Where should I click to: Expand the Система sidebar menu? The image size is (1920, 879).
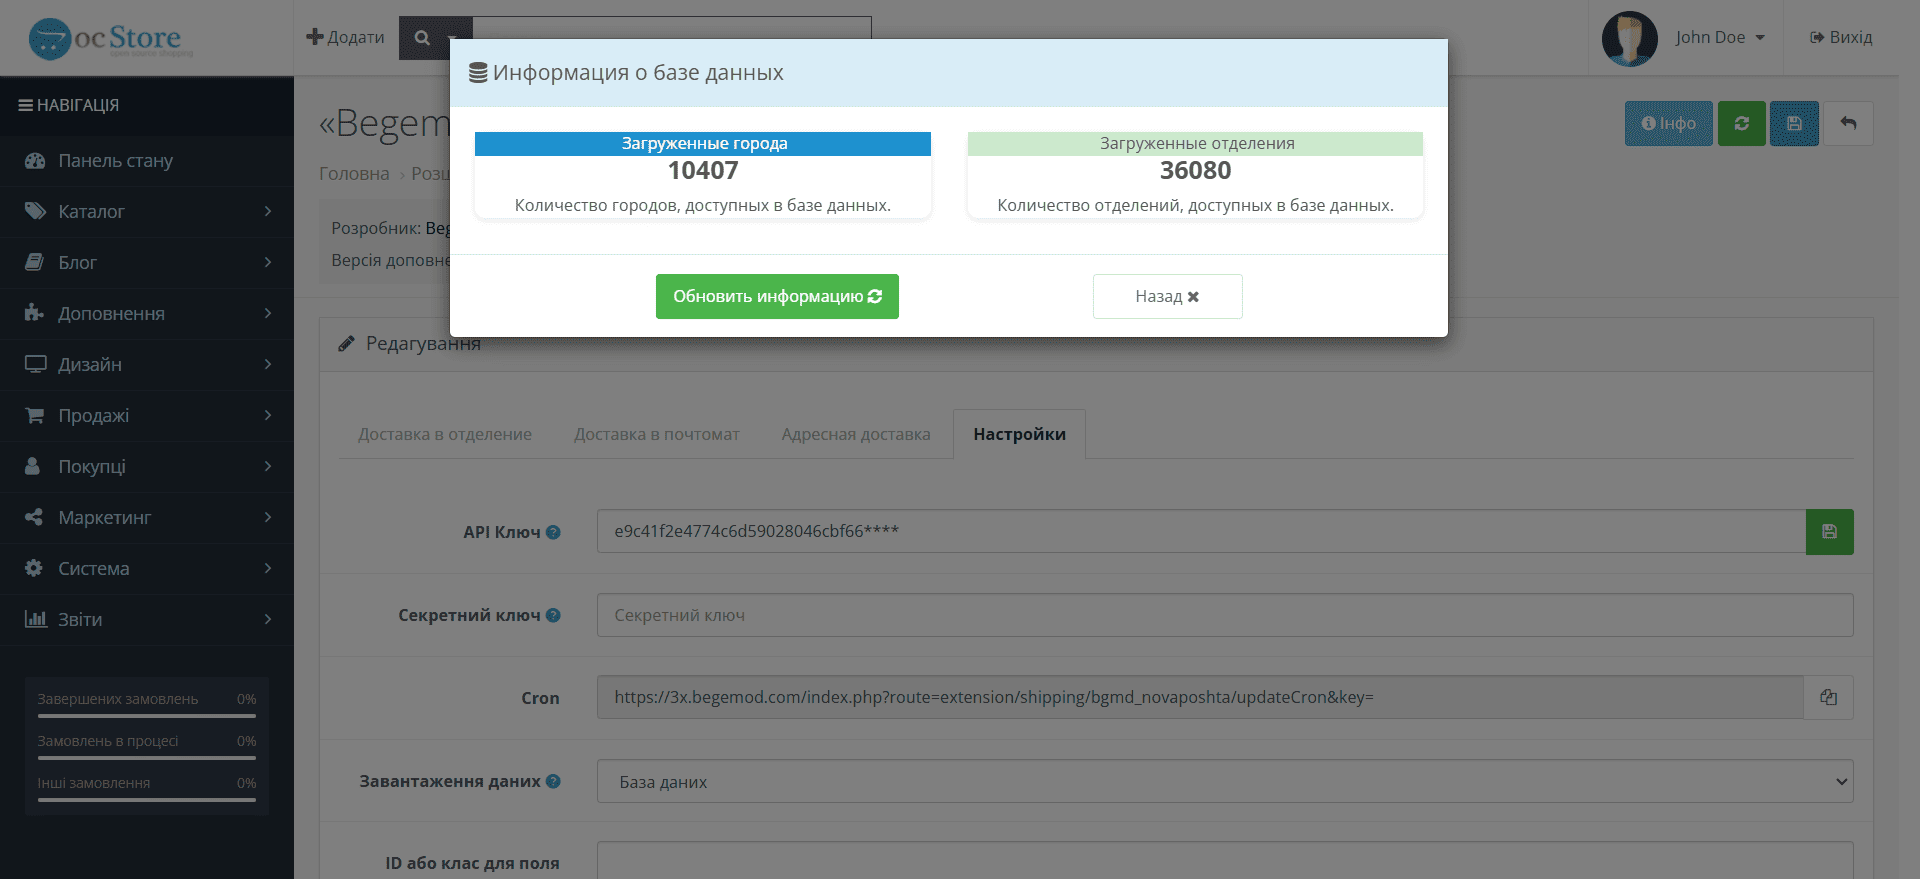point(147,568)
